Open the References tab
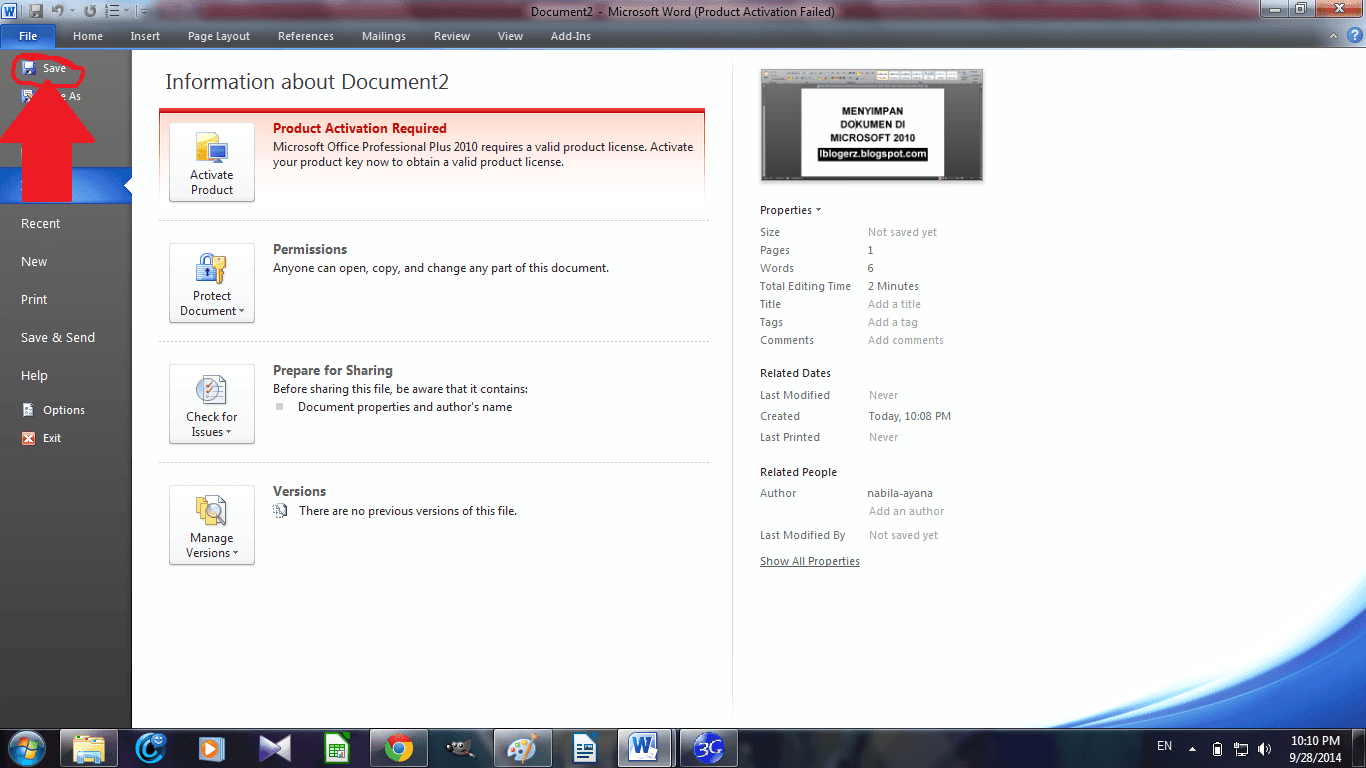This screenshot has width=1366, height=768. pos(306,36)
